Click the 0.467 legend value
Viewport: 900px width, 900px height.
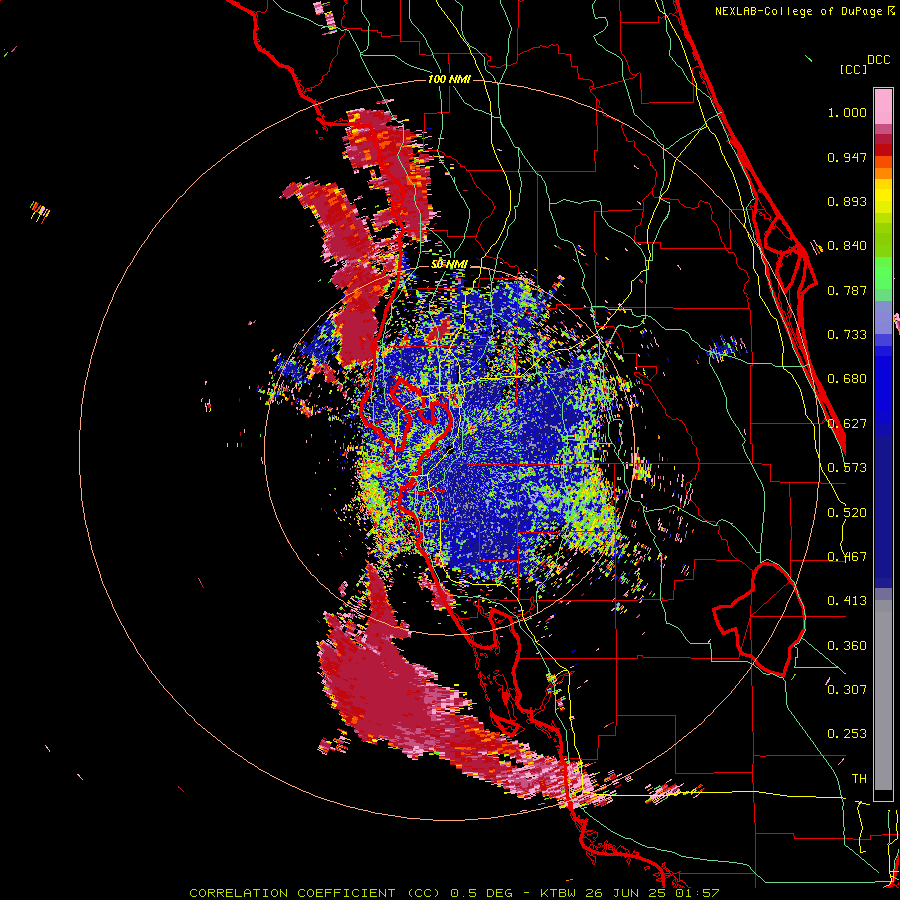click(847, 557)
